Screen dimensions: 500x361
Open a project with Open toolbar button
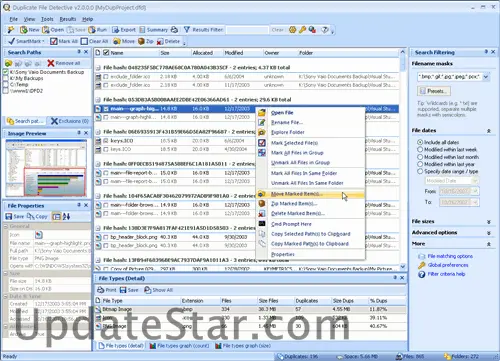point(53,30)
